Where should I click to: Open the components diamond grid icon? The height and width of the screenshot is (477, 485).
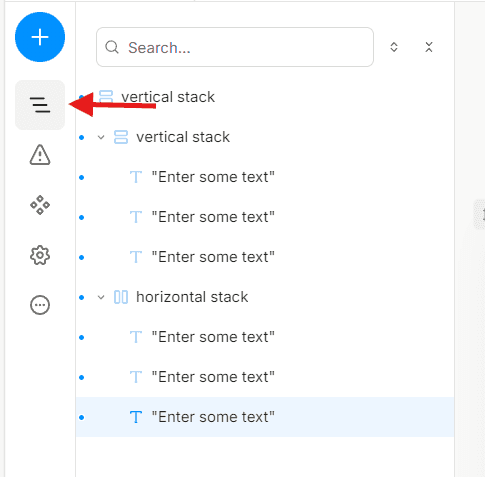pos(40,205)
